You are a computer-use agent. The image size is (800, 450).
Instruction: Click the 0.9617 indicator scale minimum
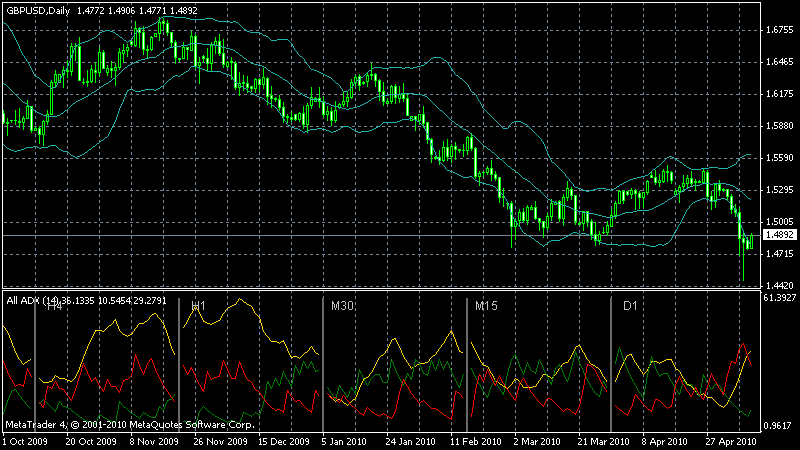click(x=780, y=425)
